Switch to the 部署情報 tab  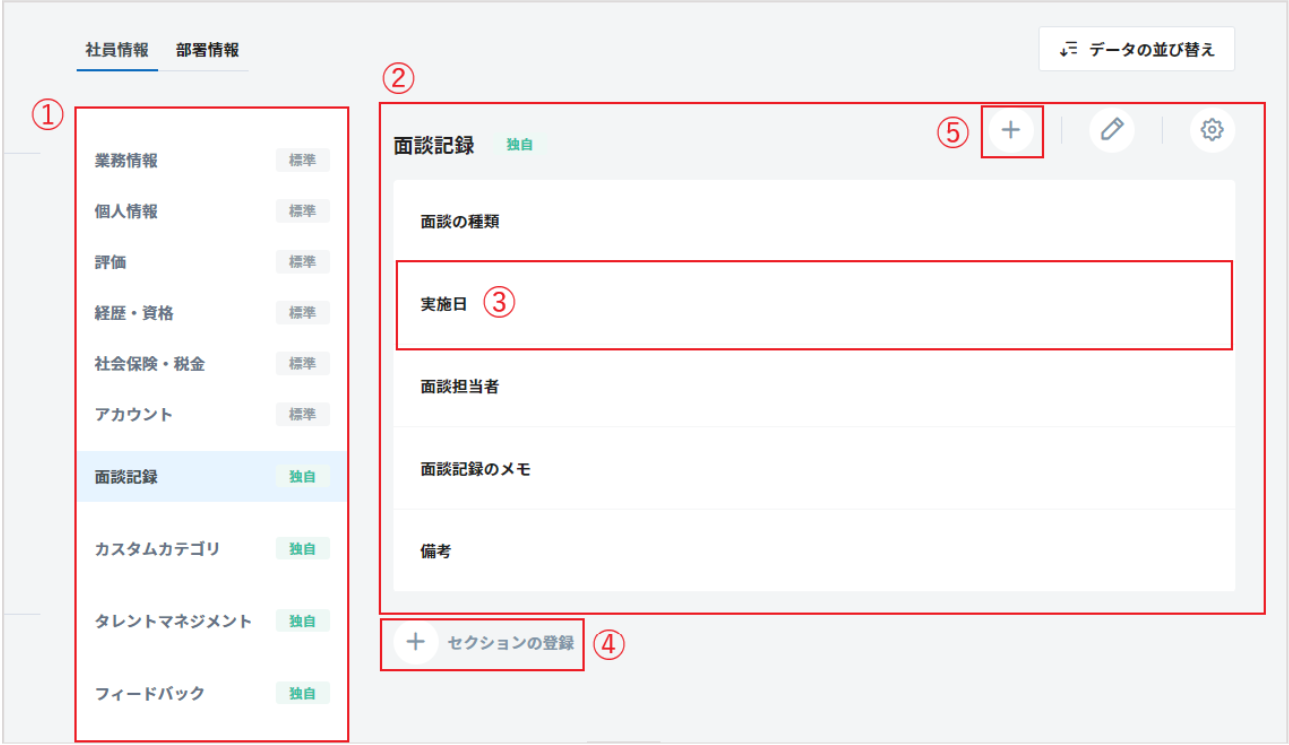[x=207, y=50]
